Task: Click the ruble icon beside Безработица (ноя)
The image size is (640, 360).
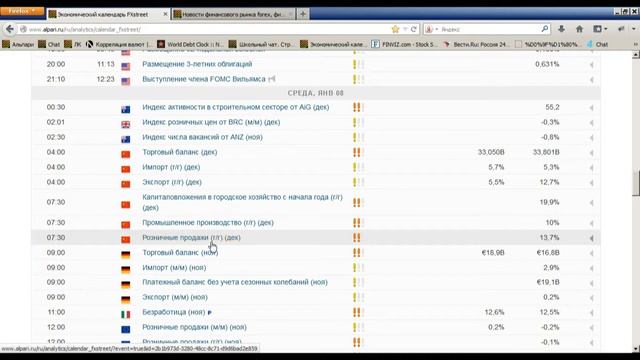Action: point(209,313)
